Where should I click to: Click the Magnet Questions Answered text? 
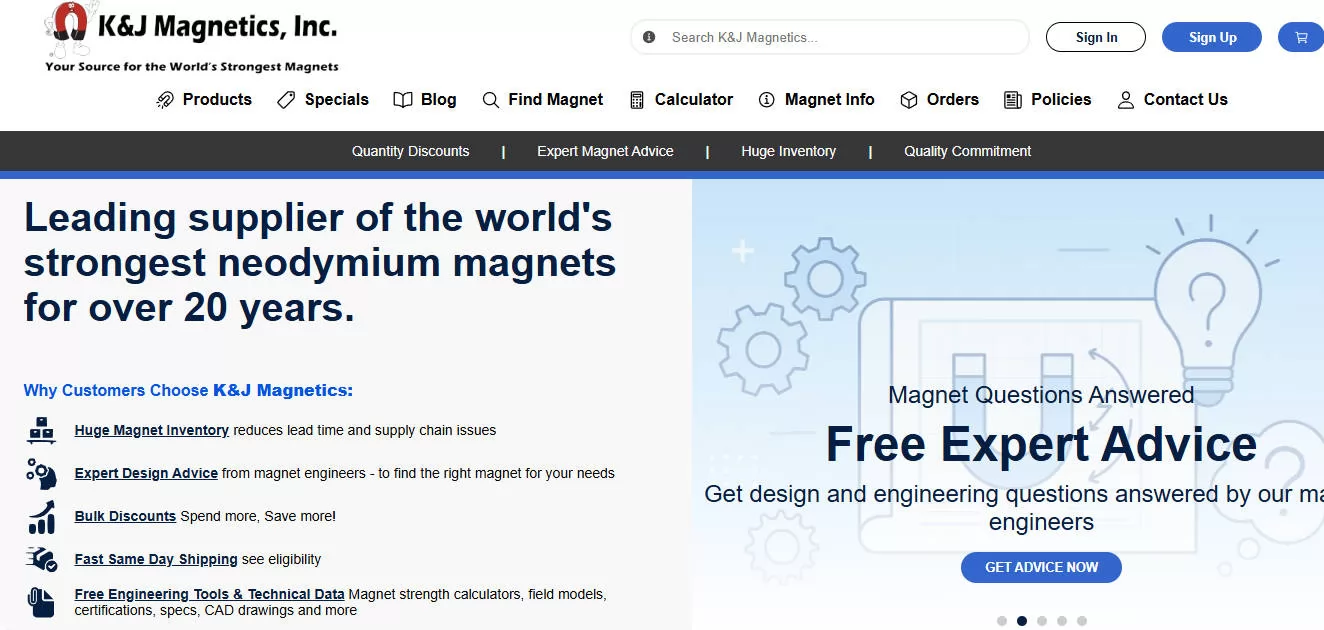[x=1041, y=395]
